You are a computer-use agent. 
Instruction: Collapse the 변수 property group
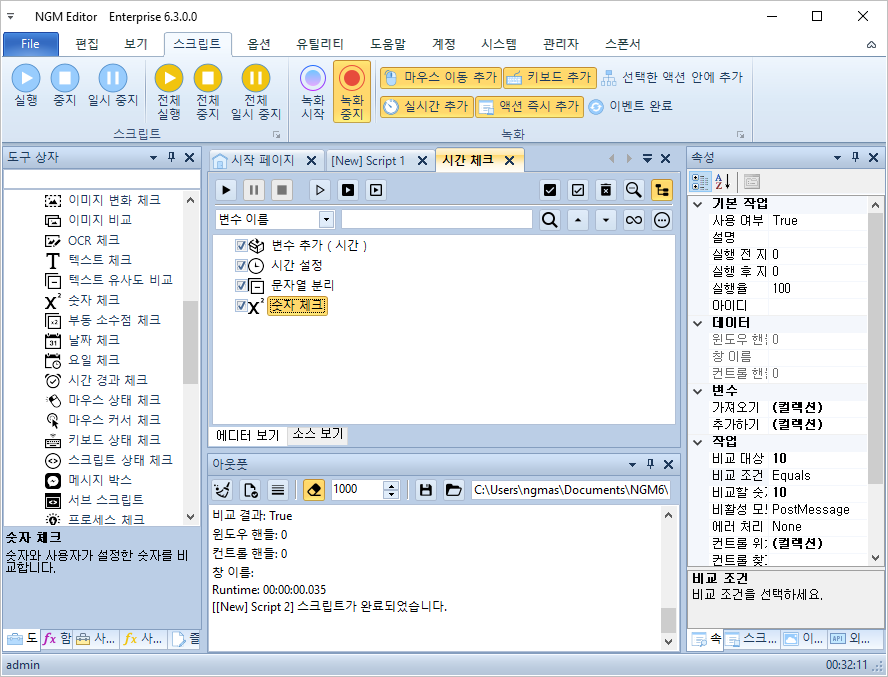pos(698,391)
